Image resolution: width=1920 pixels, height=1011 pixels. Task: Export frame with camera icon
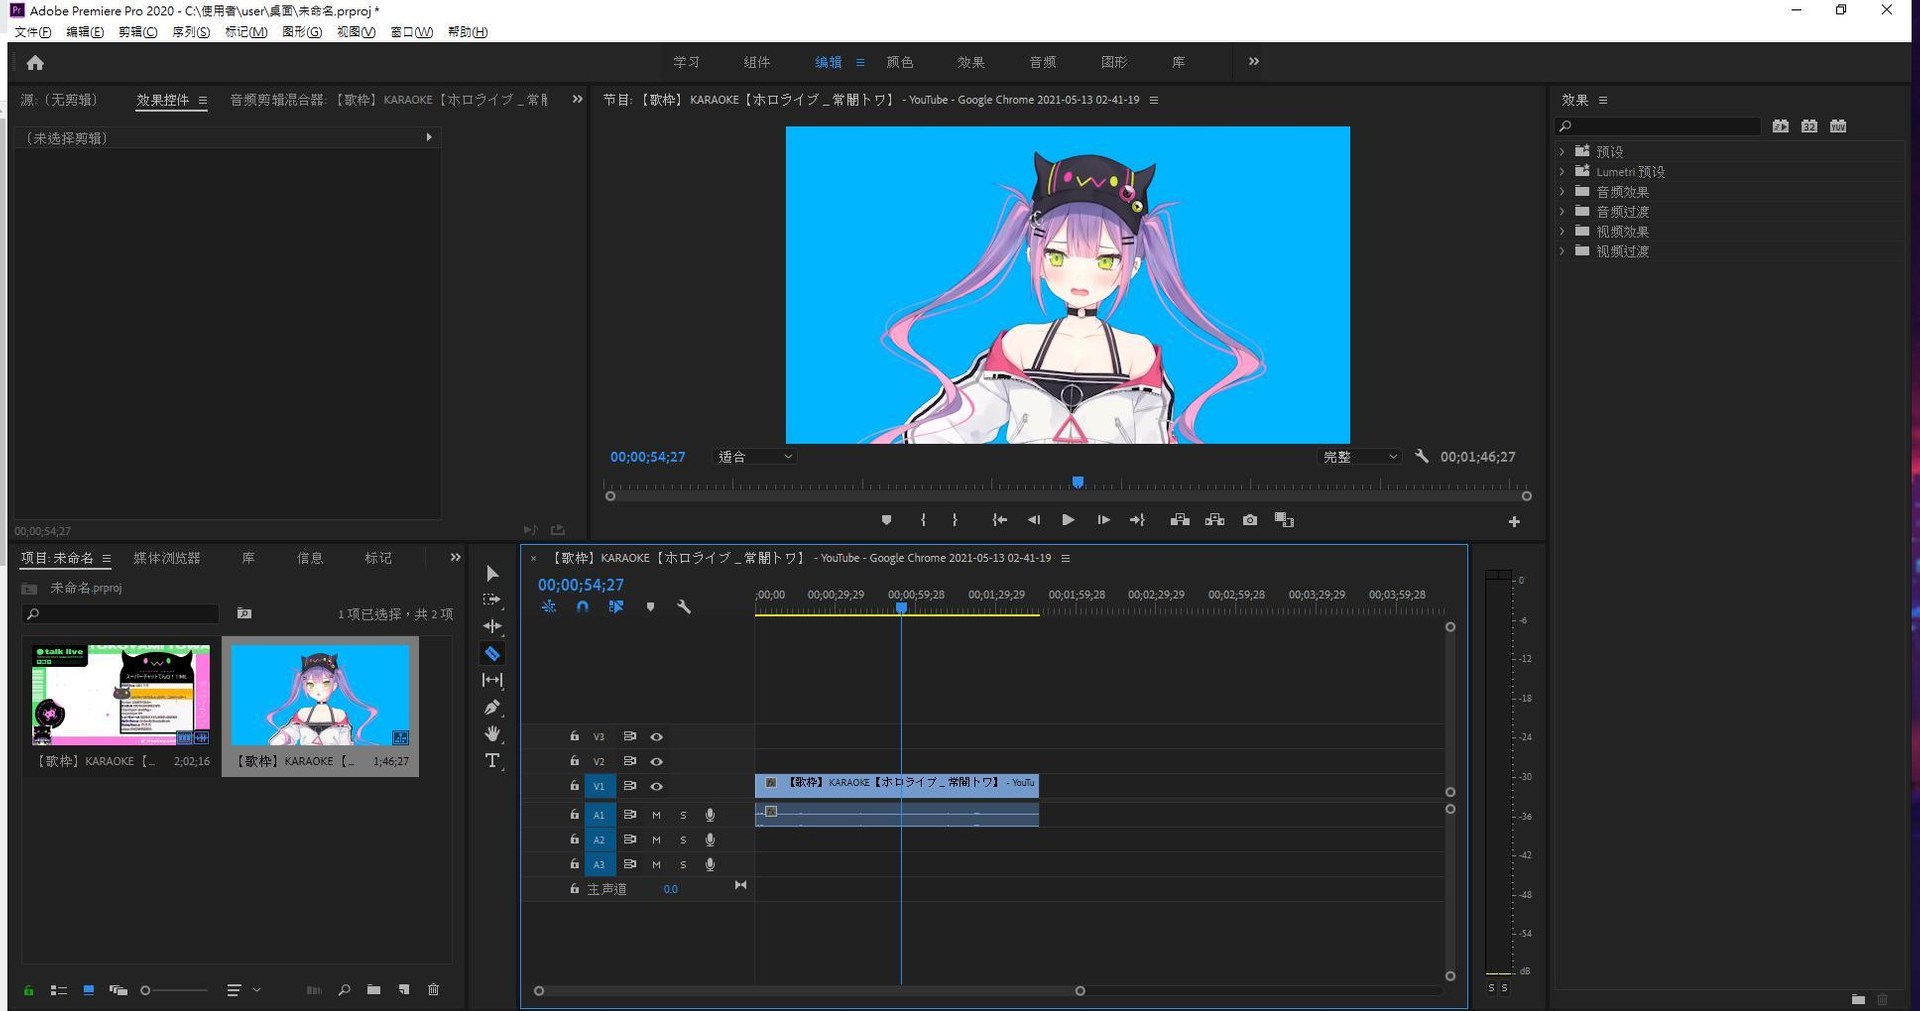pos(1250,520)
